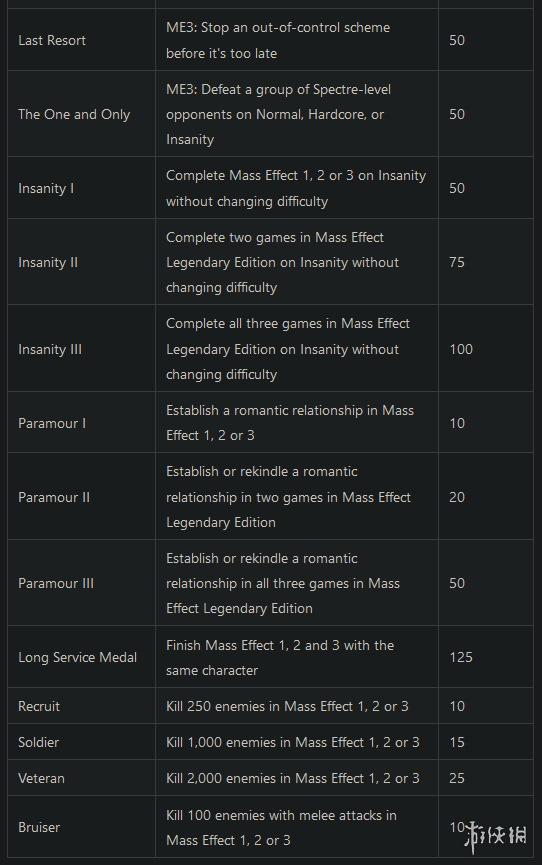Select the 100 points value
Image resolution: width=542 pixels, height=865 pixels.
coord(461,349)
